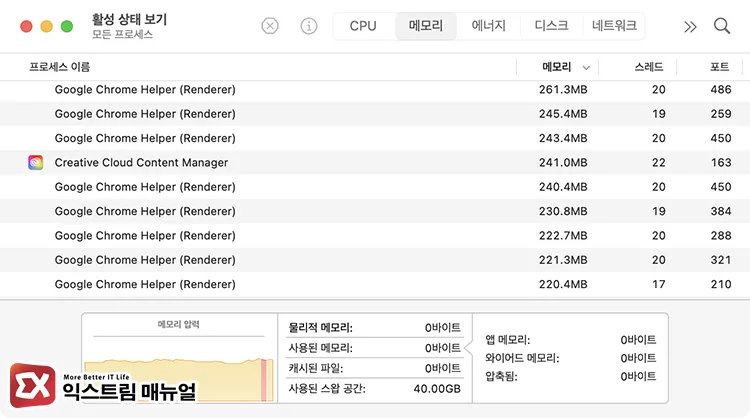Expand the toolbar overflow chevrons
The width and height of the screenshot is (750, 418).
click(x=690, y=26)
